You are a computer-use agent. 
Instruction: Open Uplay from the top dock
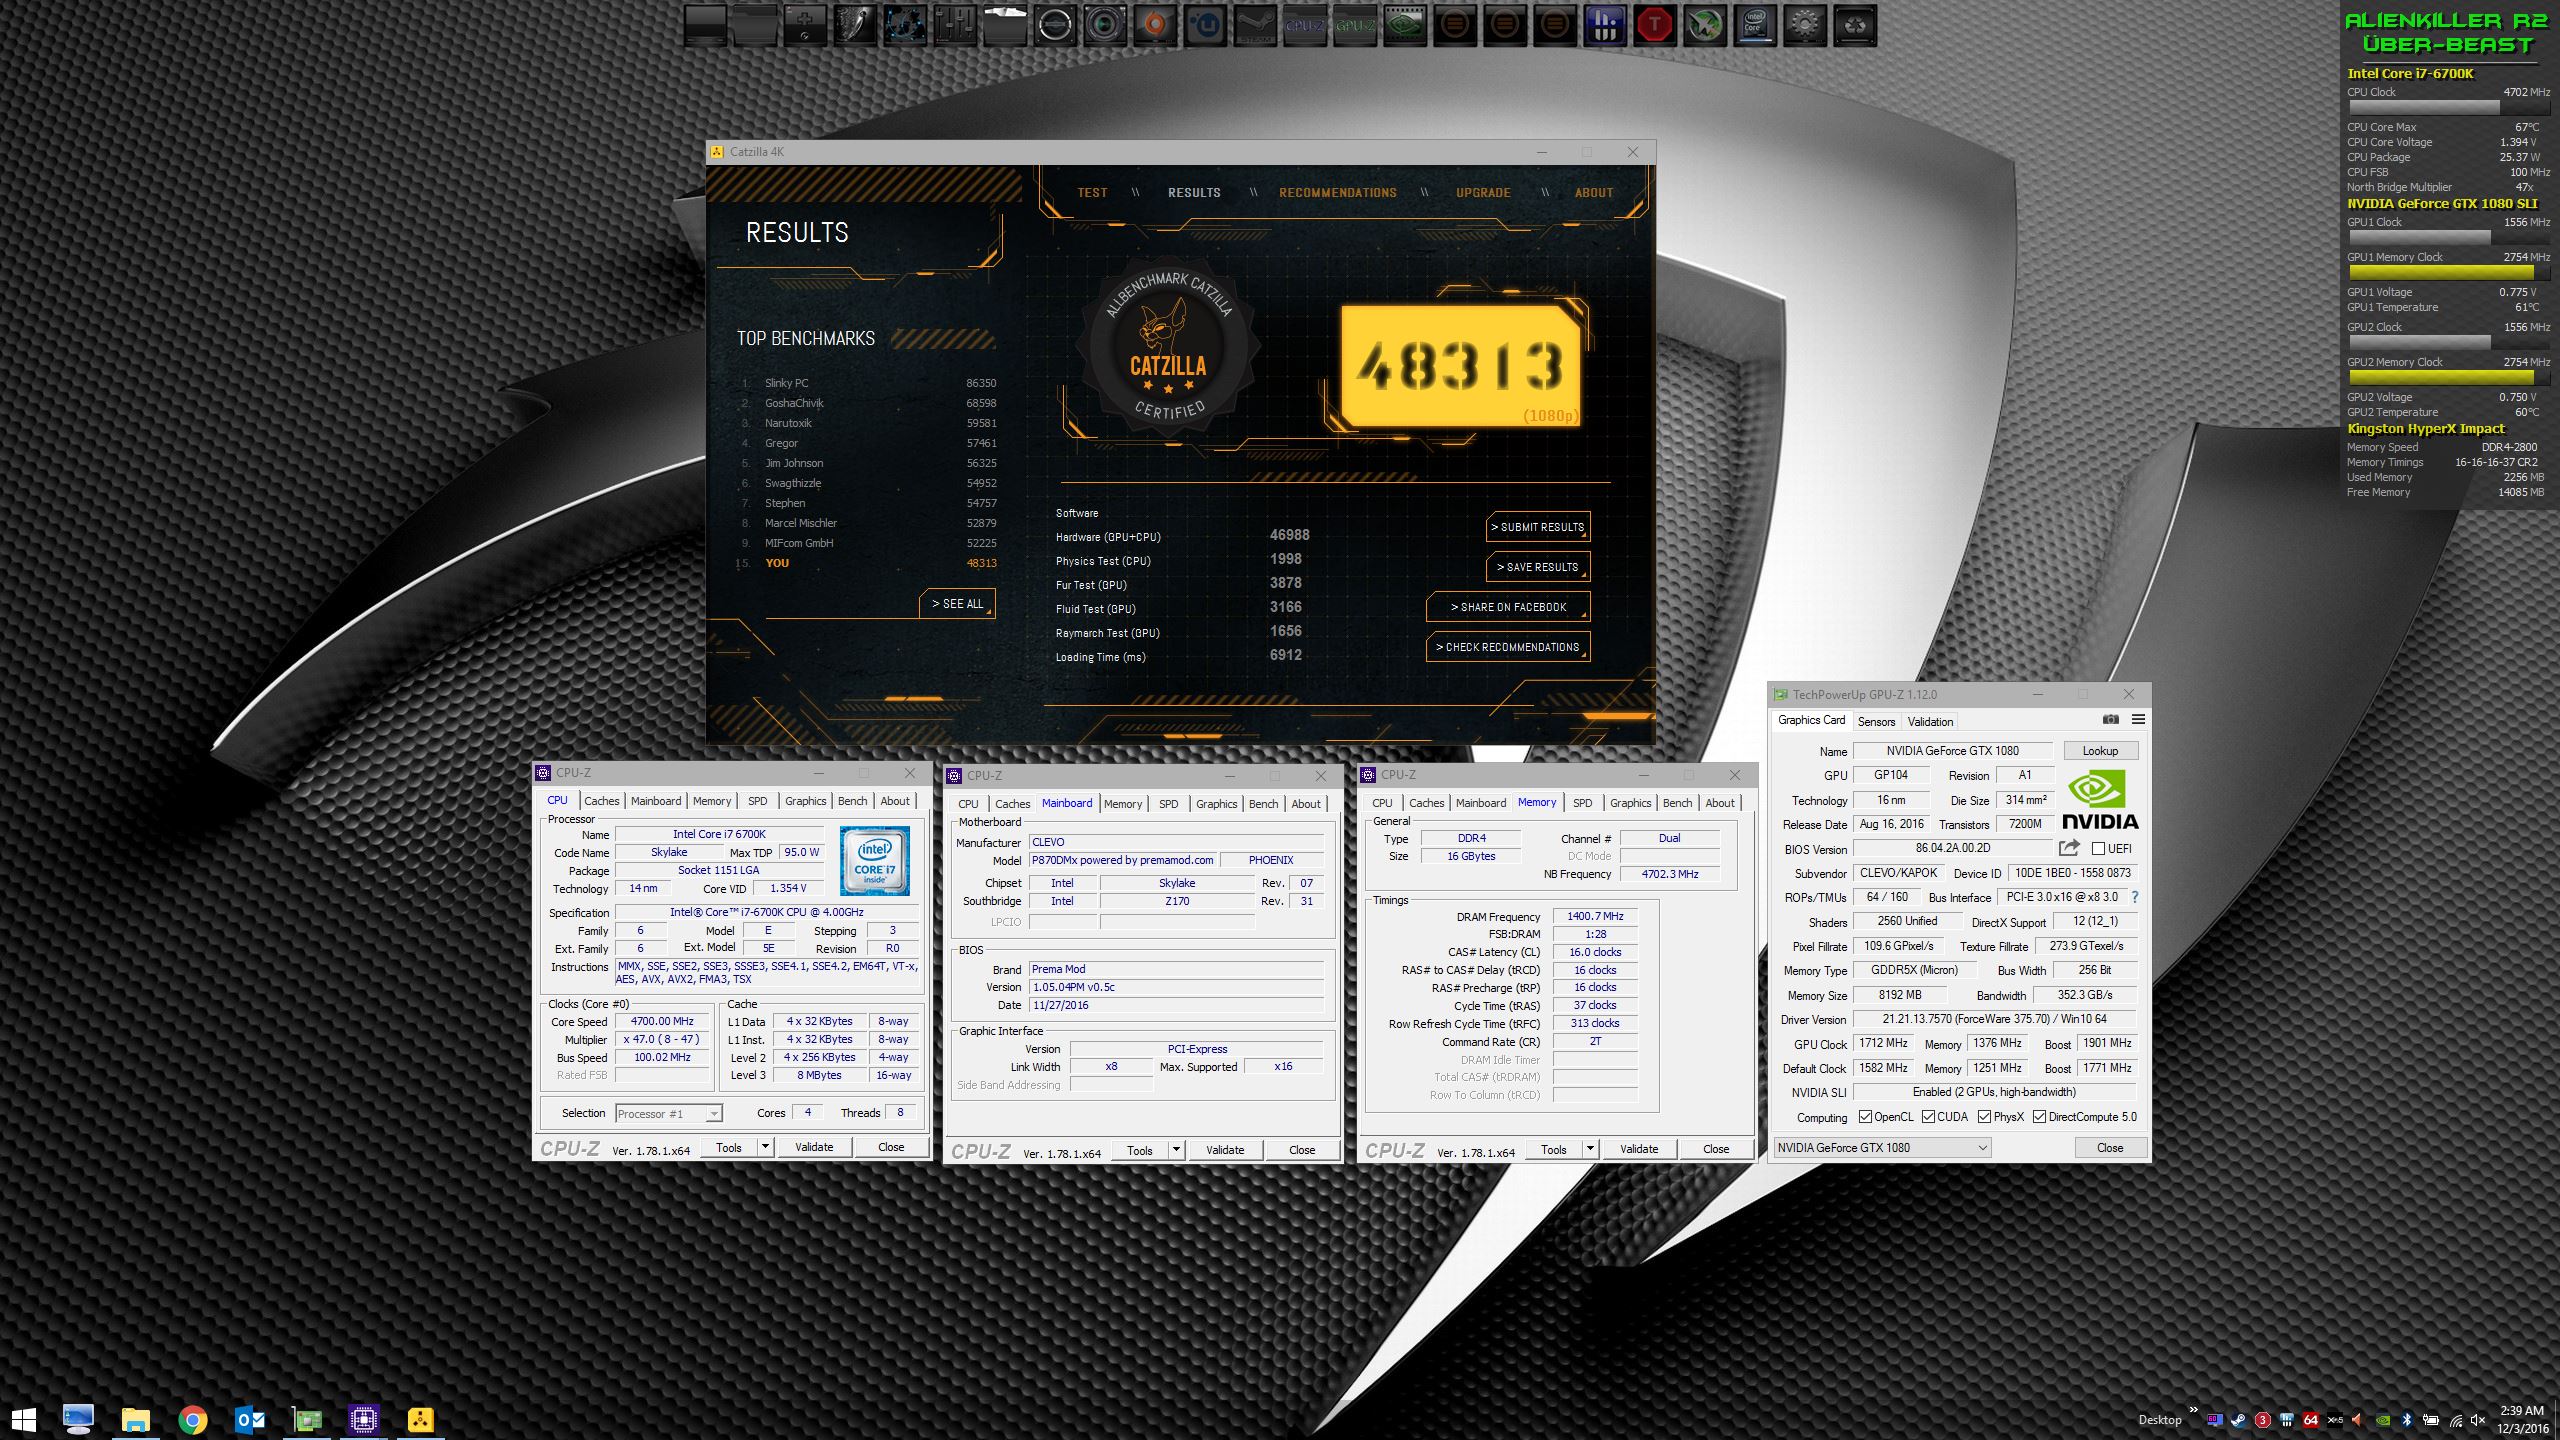point(1205,25)
